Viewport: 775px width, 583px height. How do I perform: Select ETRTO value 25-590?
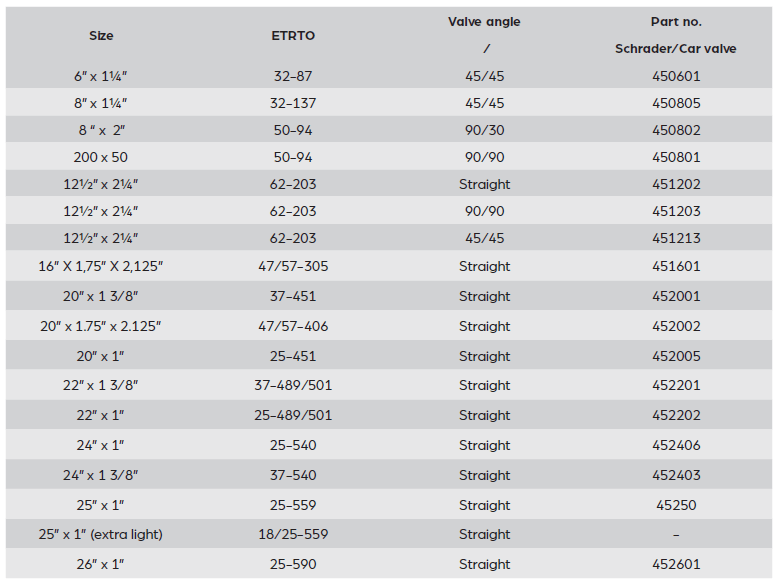point(293,564)
